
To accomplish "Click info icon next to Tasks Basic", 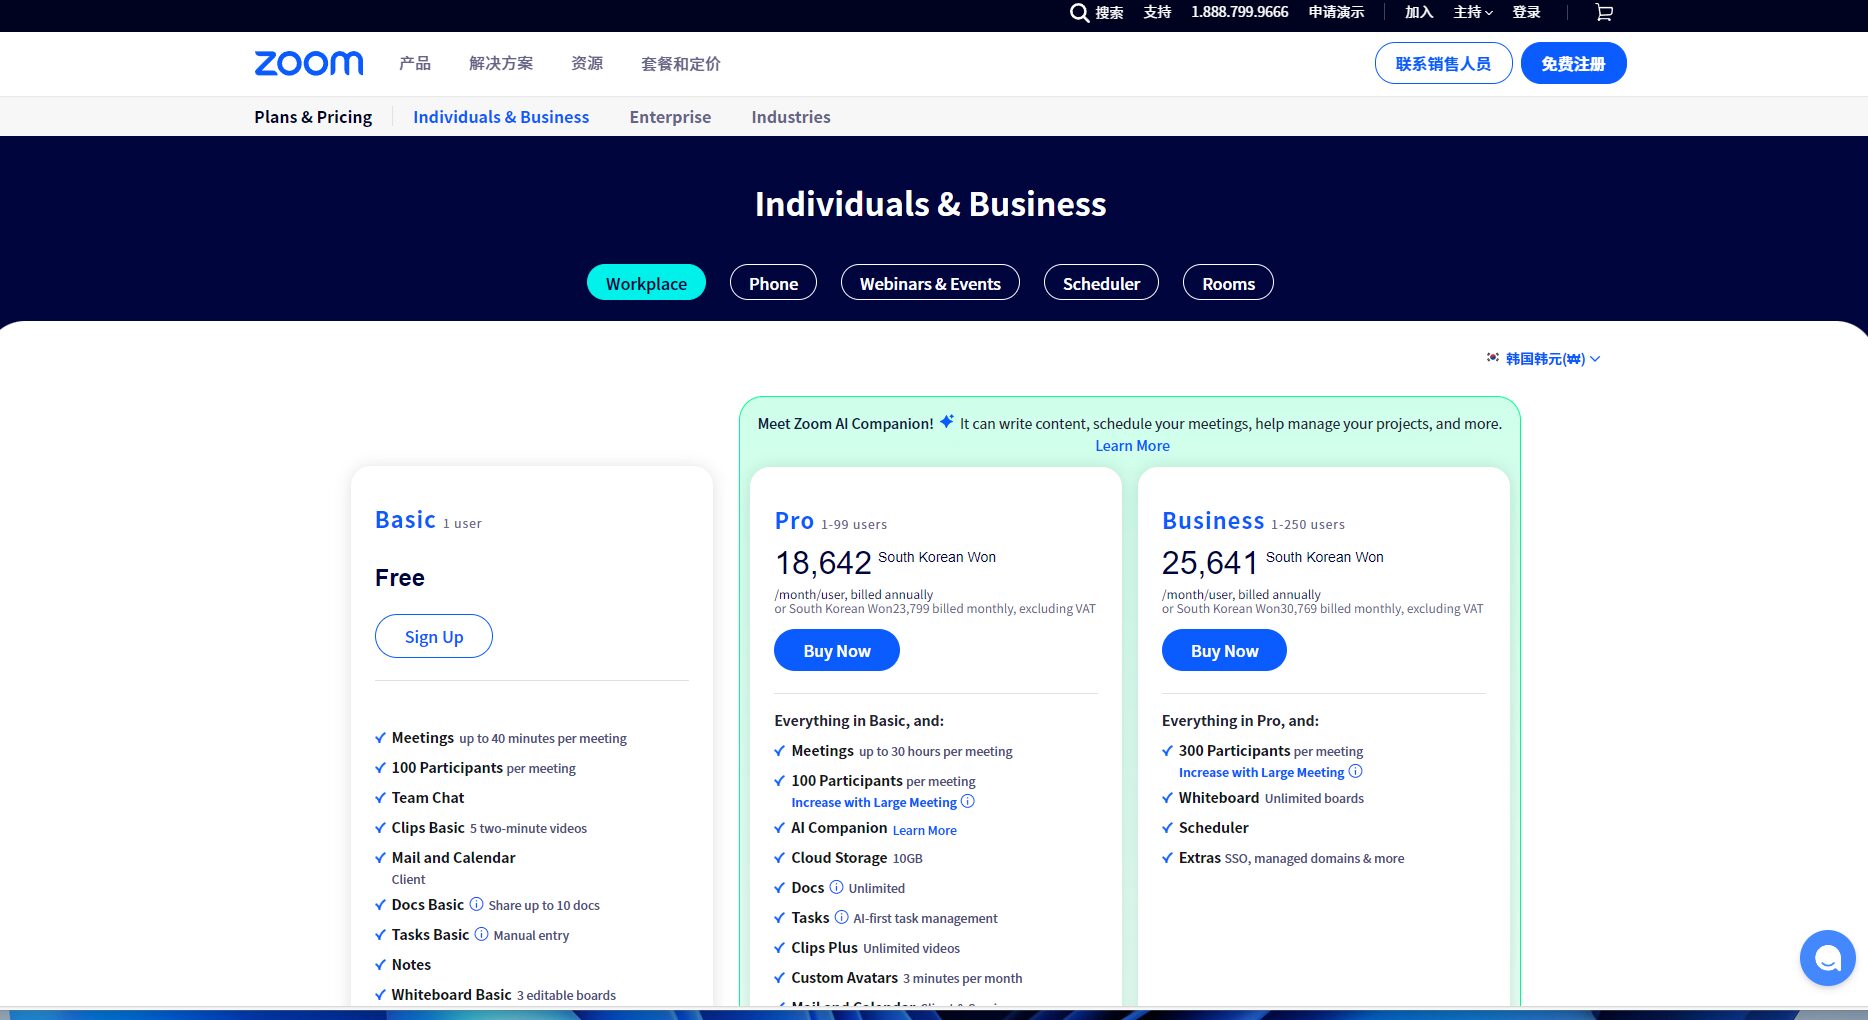I will point(481,934).
